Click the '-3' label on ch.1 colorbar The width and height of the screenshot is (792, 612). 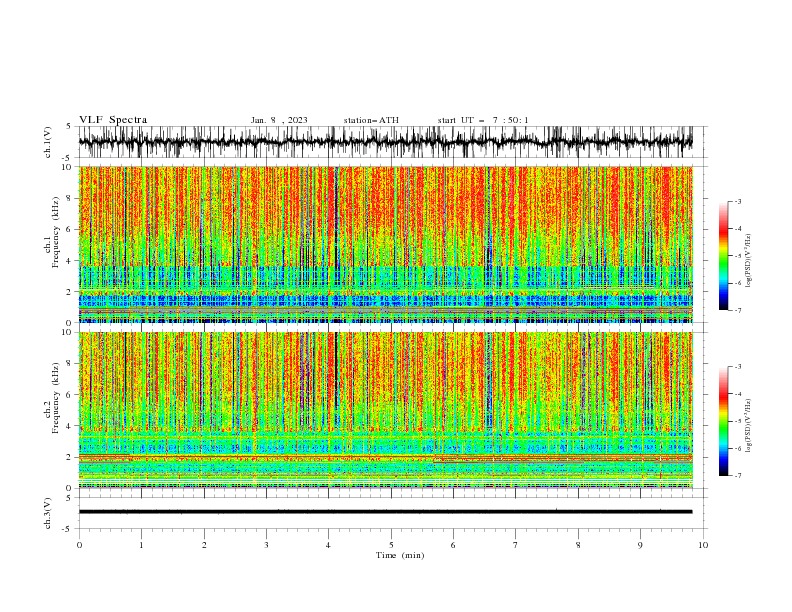pos(738,201)
